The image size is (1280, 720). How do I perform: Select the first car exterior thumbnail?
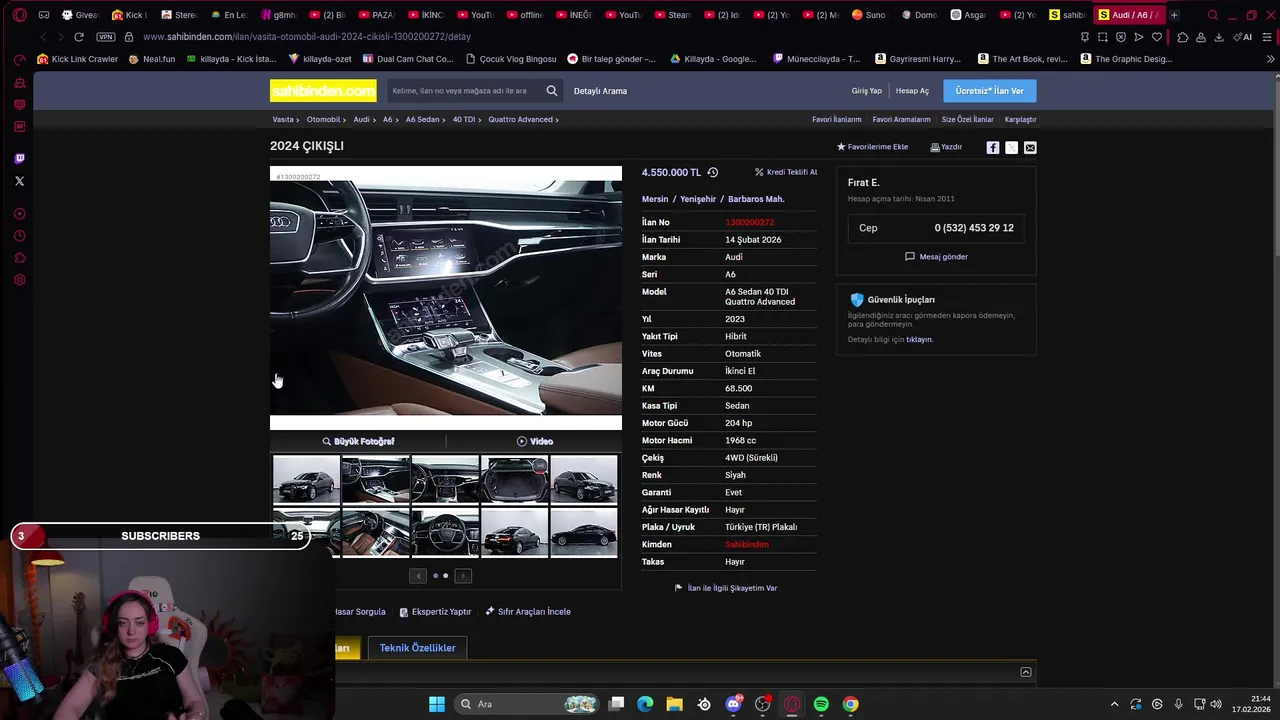(x=305, y=480)
